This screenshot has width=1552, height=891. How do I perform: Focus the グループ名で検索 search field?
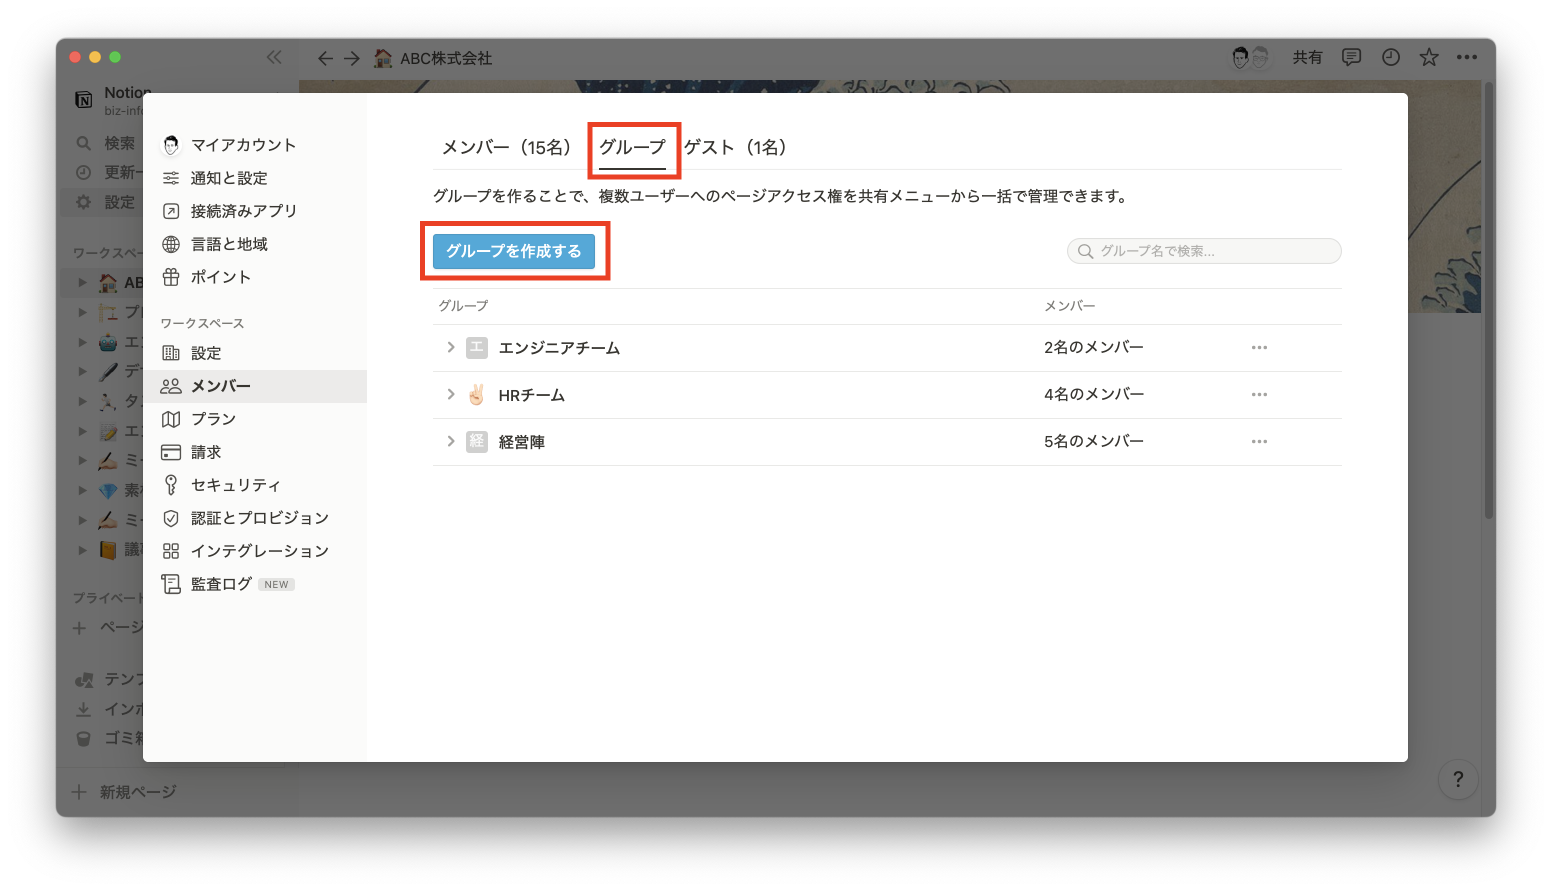(1204, 251)
